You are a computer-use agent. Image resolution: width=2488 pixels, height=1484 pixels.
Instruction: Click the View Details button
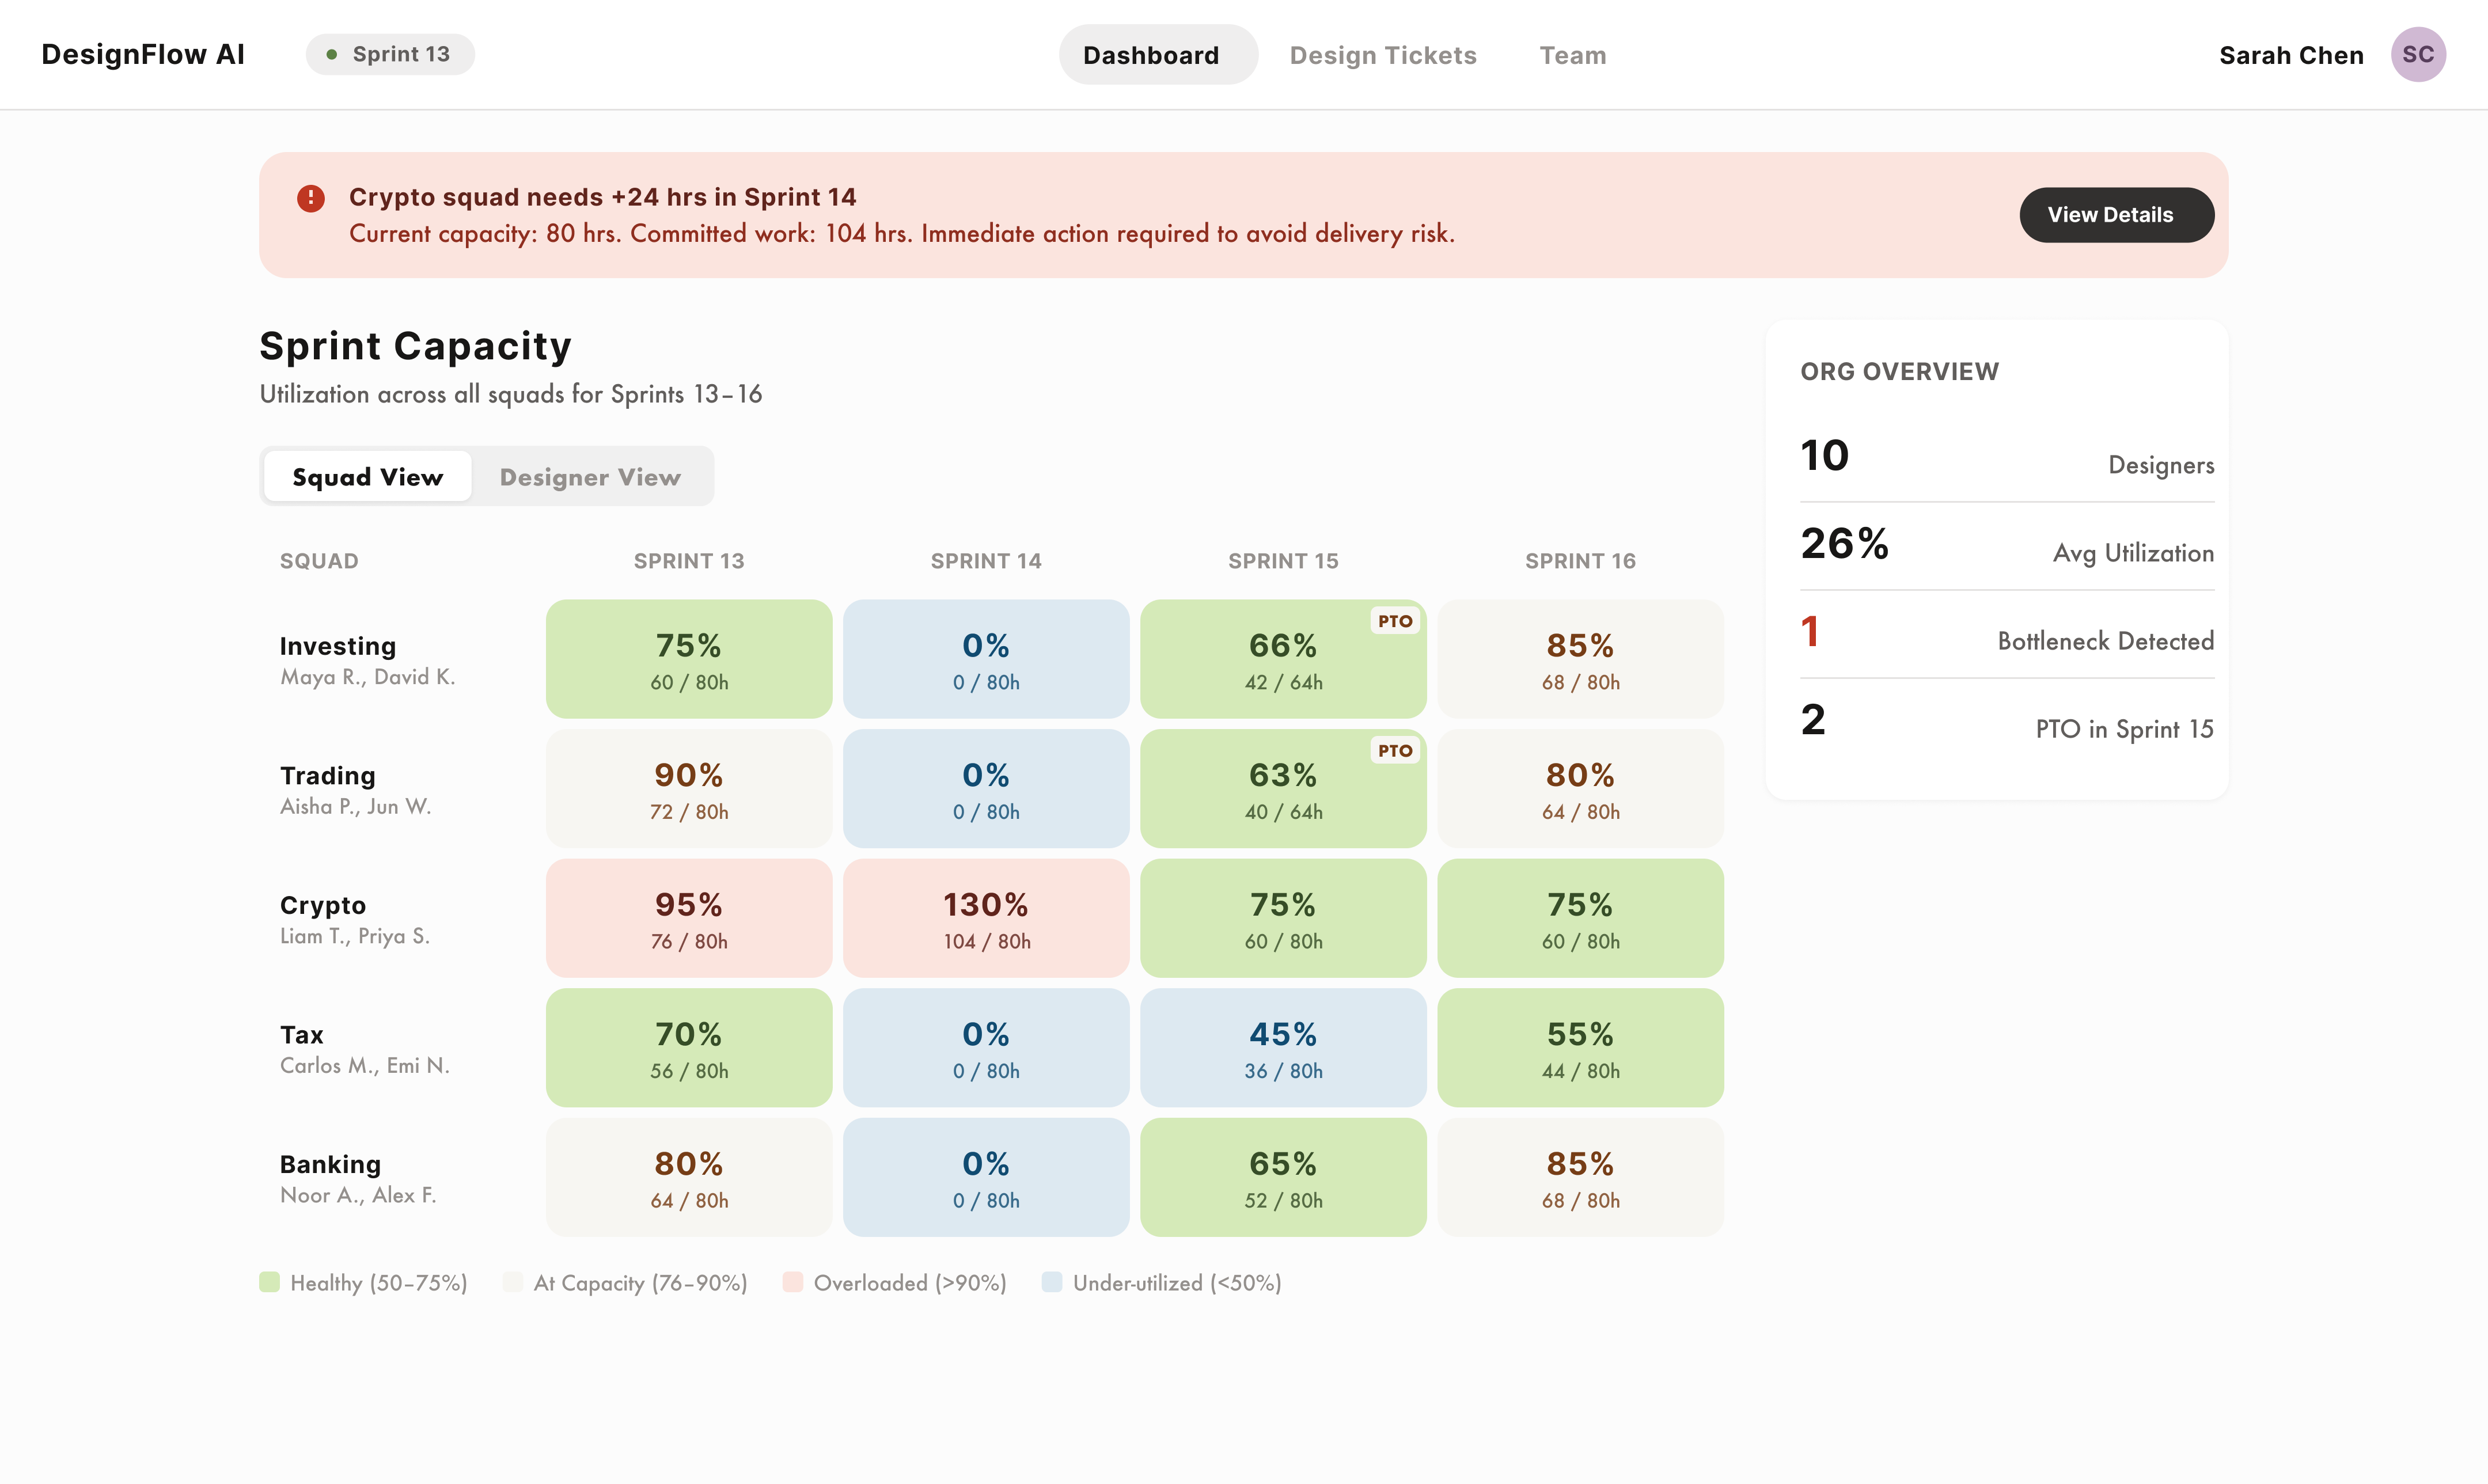click(x=2116, y=214)
